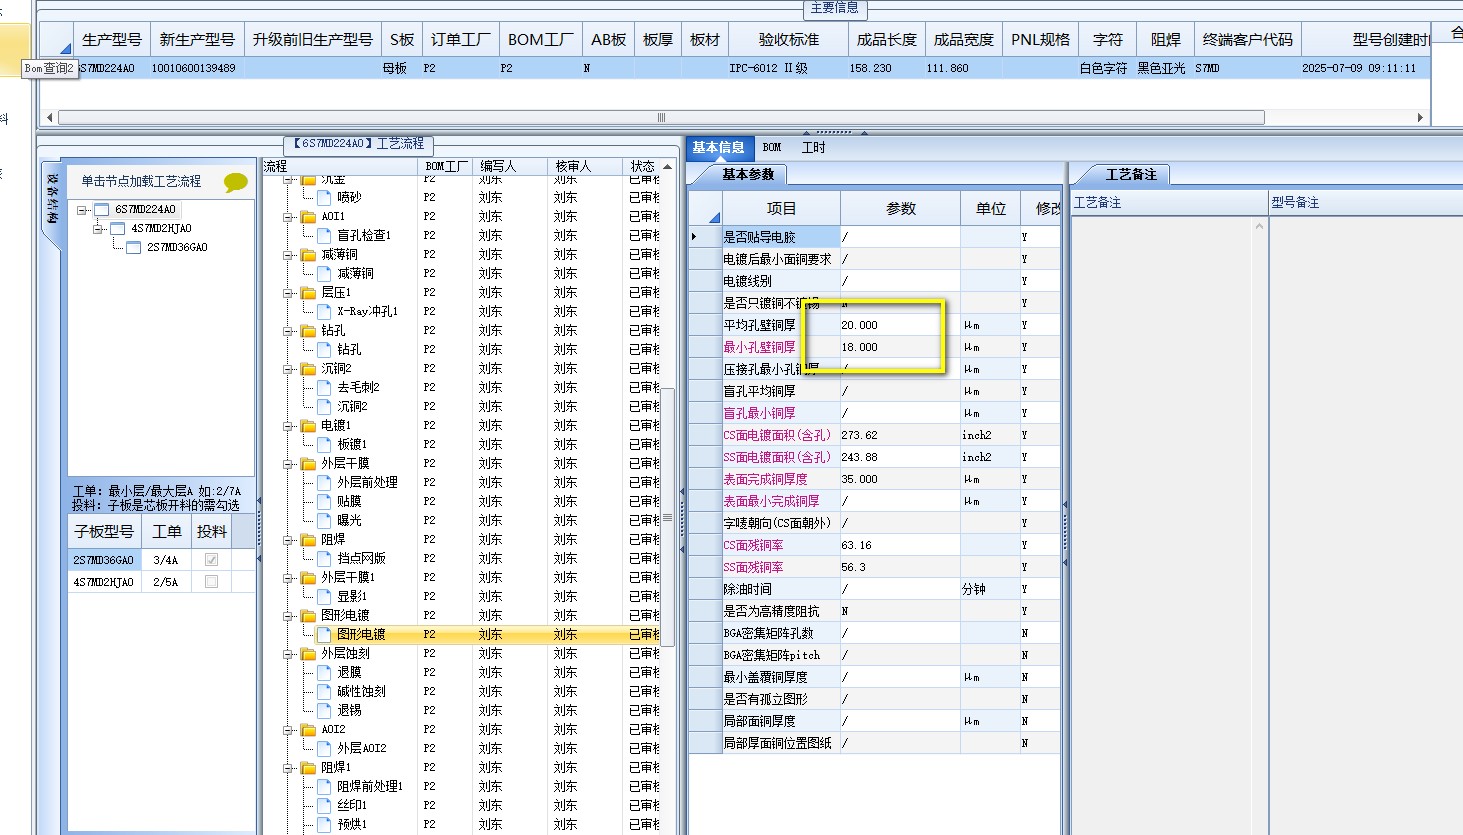Click the AOI2 folder icon
This screenshot has height=835, width=1463.
point(309,730)
